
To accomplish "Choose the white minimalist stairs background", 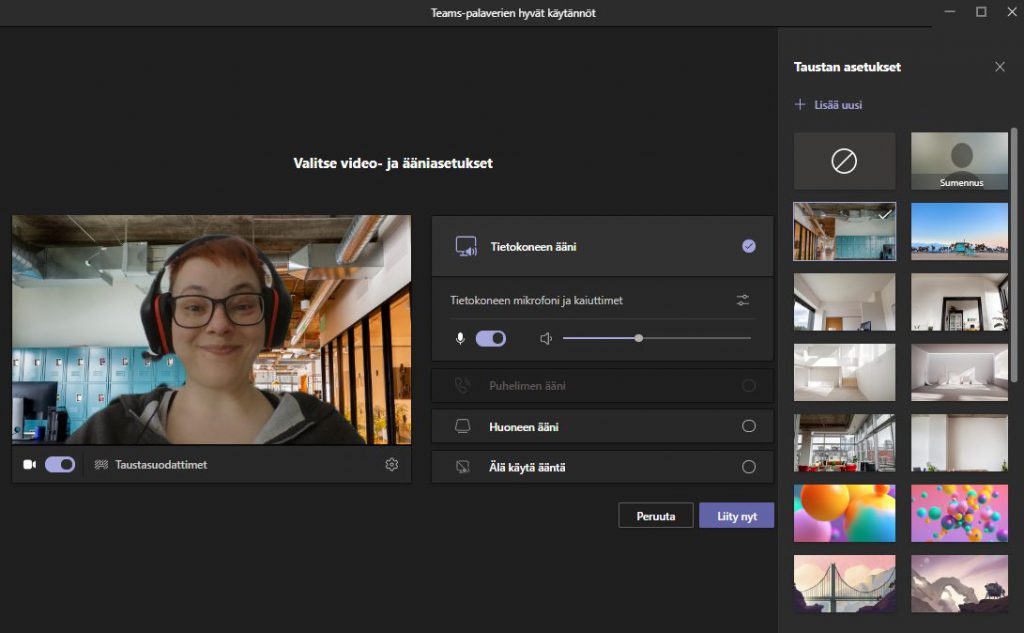I will click(x=844, y=372).
